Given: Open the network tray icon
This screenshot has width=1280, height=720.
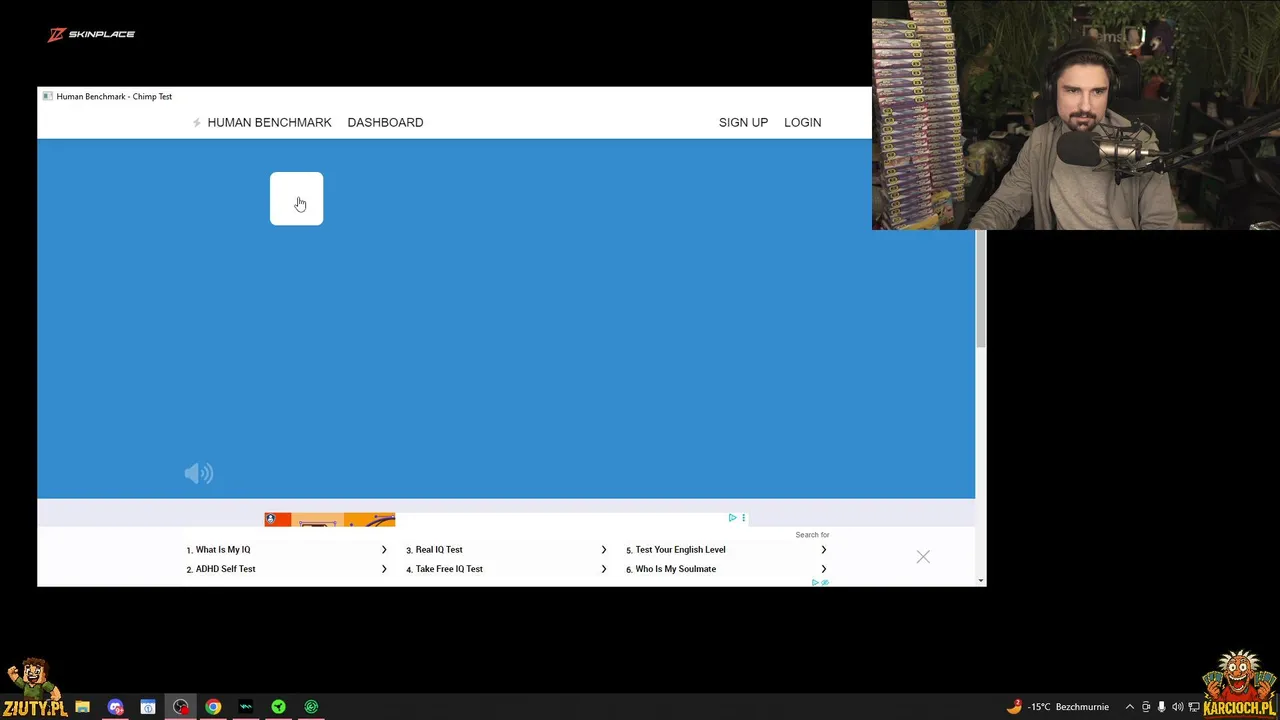Looking at the screenshot, I should [x=1193, y=707].
